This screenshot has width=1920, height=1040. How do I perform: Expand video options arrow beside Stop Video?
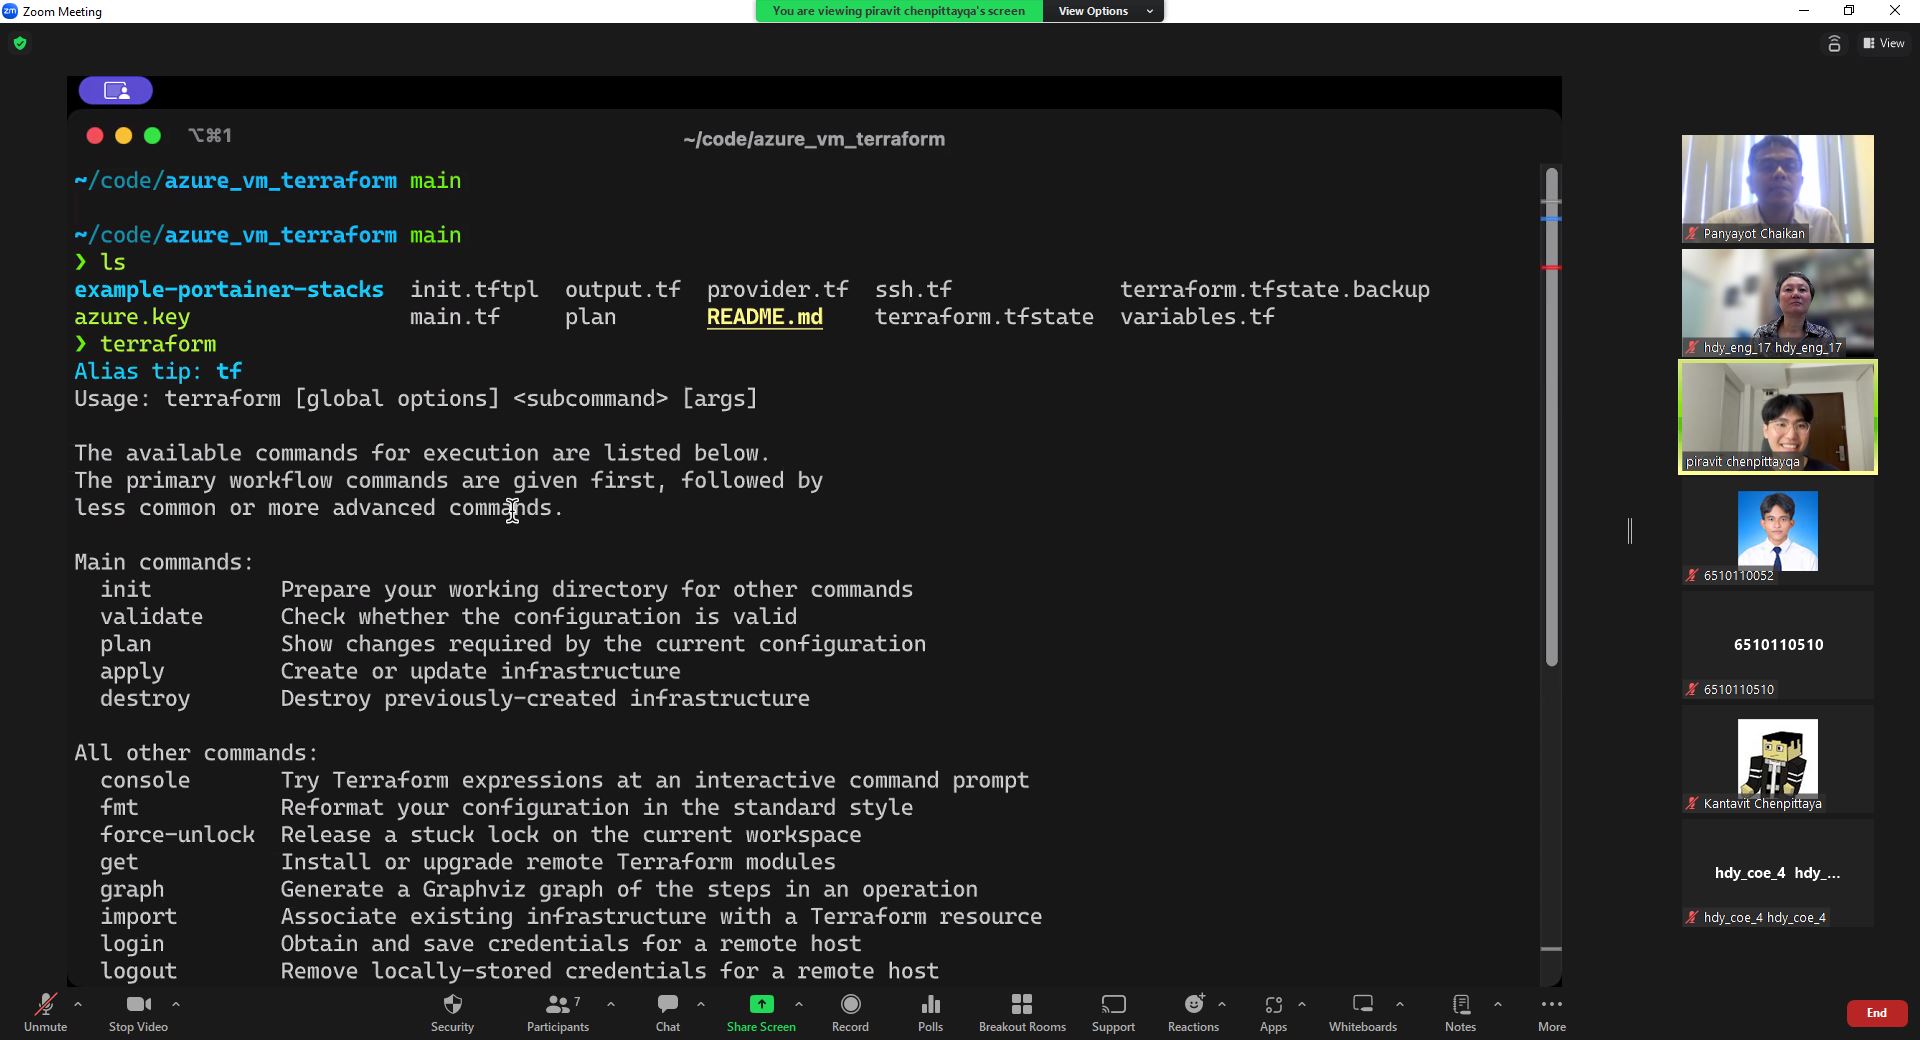coord(176,1003)
